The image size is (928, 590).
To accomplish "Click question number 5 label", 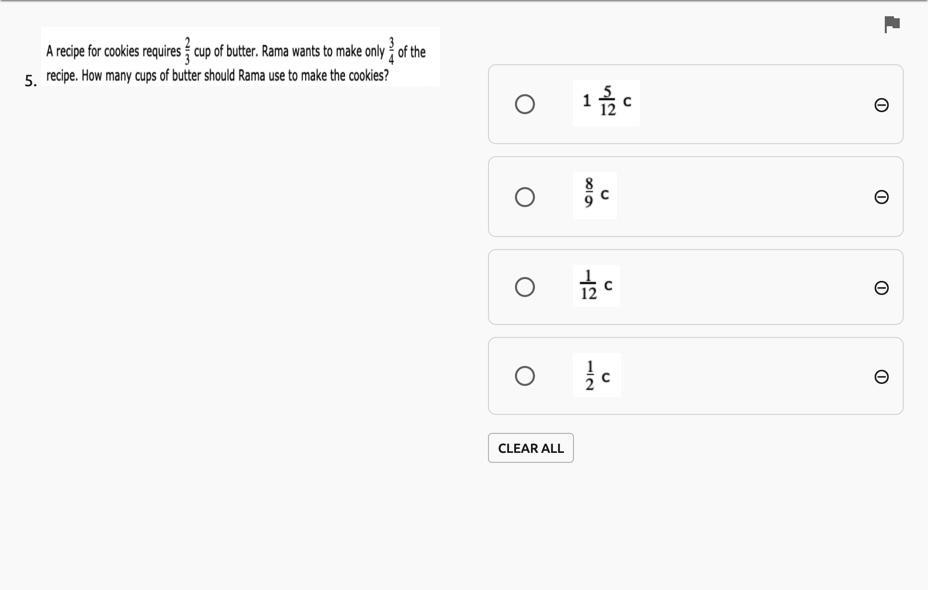I will tap(31, 81).
